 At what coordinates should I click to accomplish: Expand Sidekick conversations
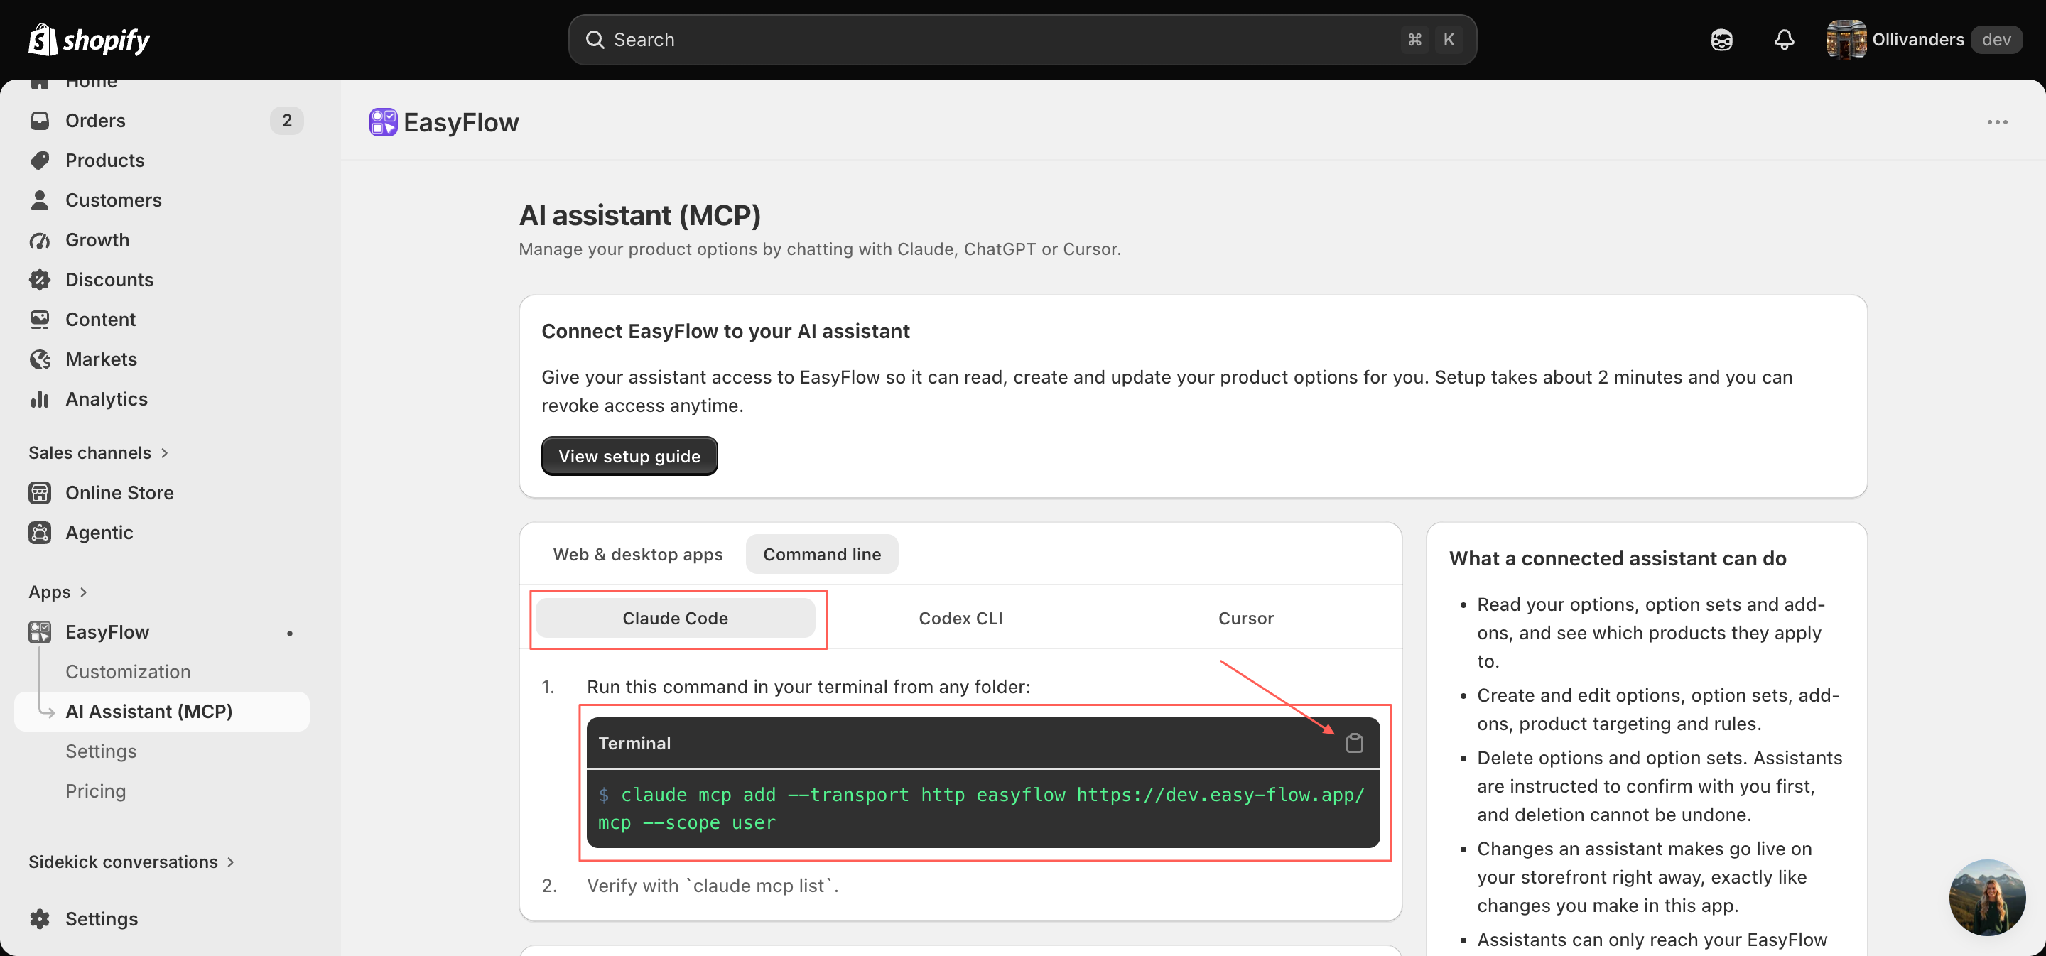131,862
